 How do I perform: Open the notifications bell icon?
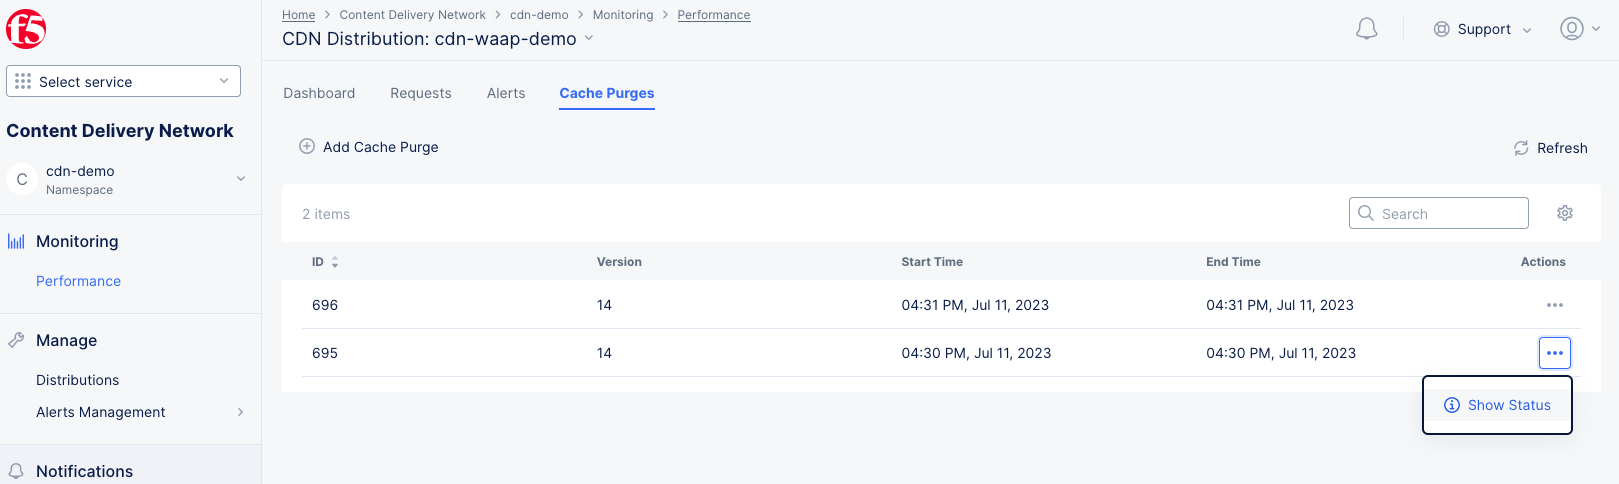1366,29
